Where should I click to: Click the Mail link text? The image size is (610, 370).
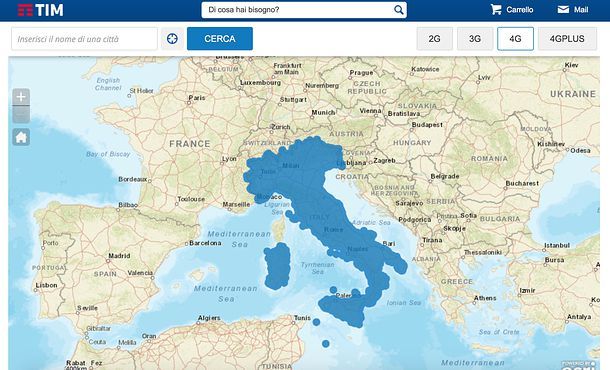coord(581,10)
